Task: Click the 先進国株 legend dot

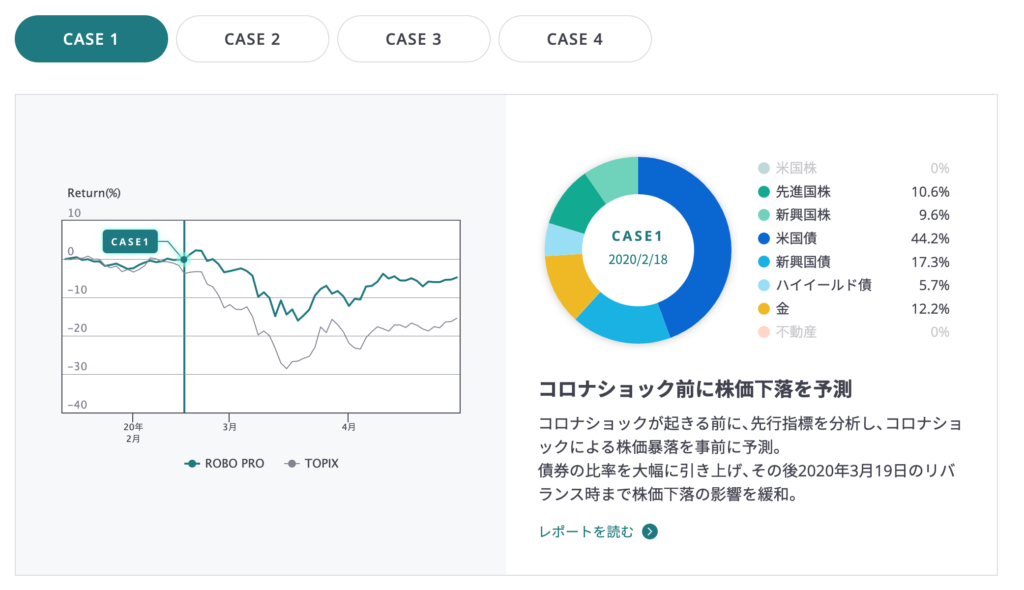Action: point(763,191)
